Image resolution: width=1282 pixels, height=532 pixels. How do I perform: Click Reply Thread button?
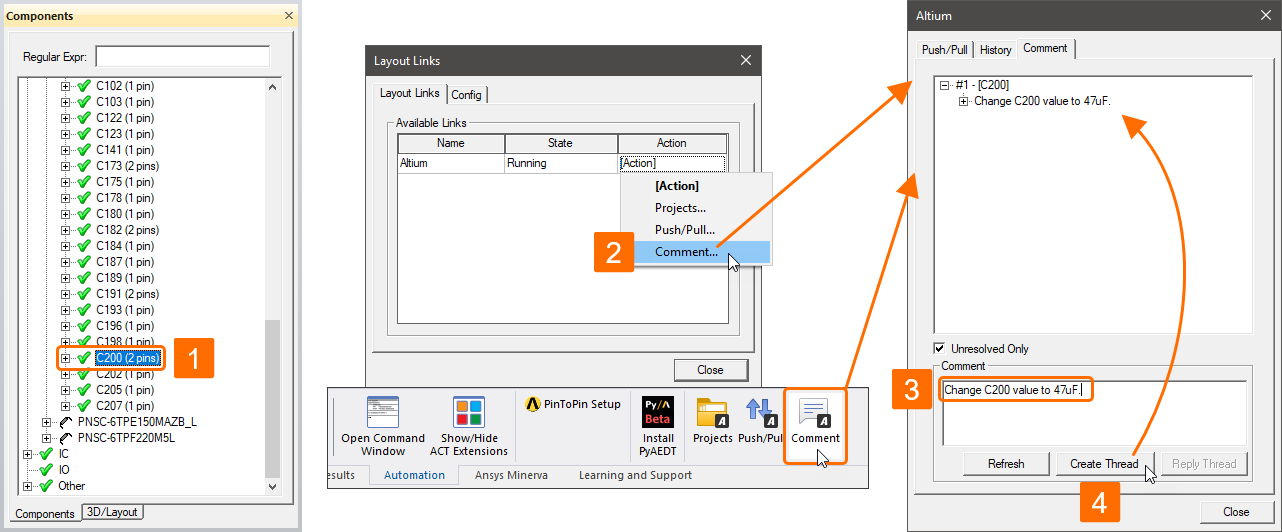(1204, 464)
